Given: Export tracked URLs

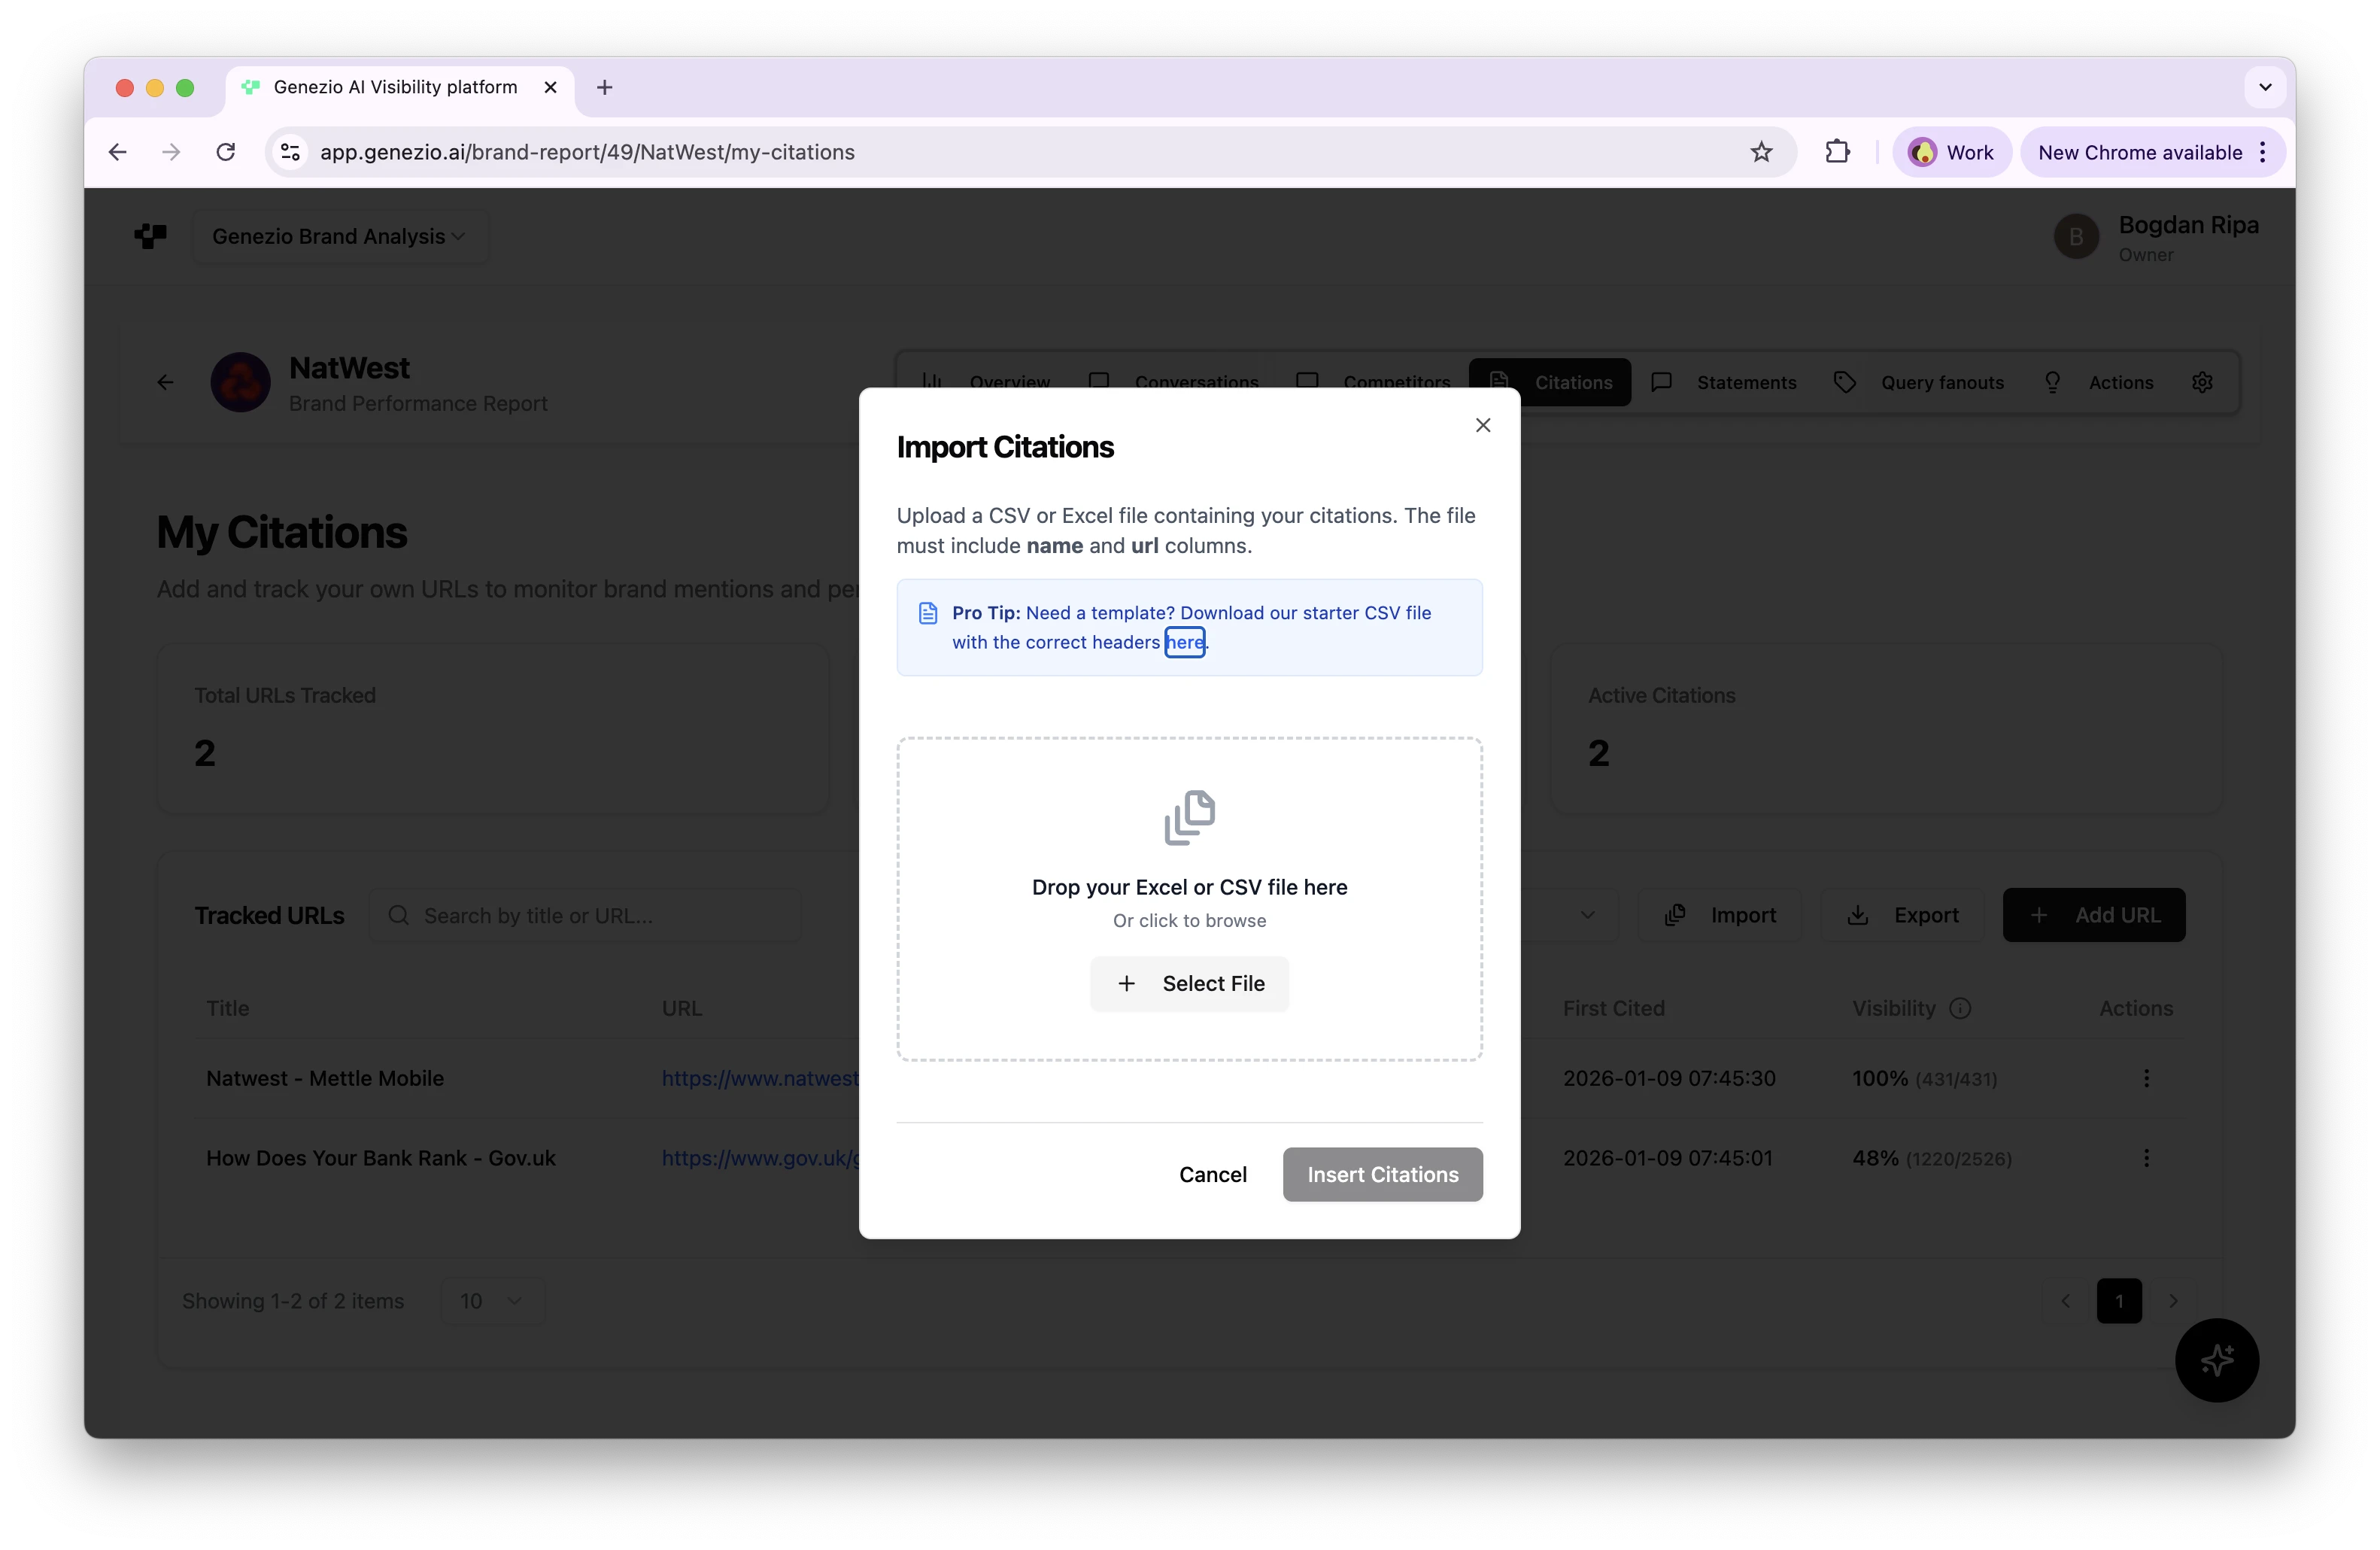Looking at the screenshot, I should coord(1902,915).
